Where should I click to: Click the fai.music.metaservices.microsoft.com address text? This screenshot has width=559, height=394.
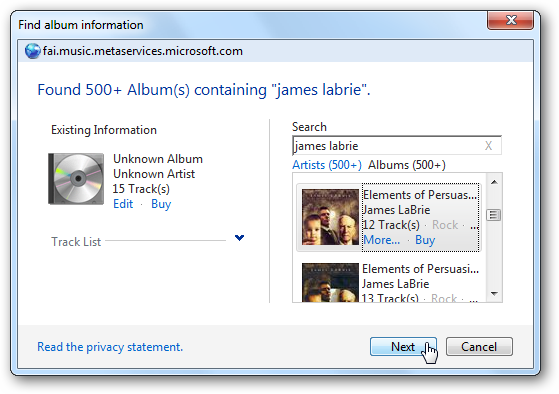point(143,51)
